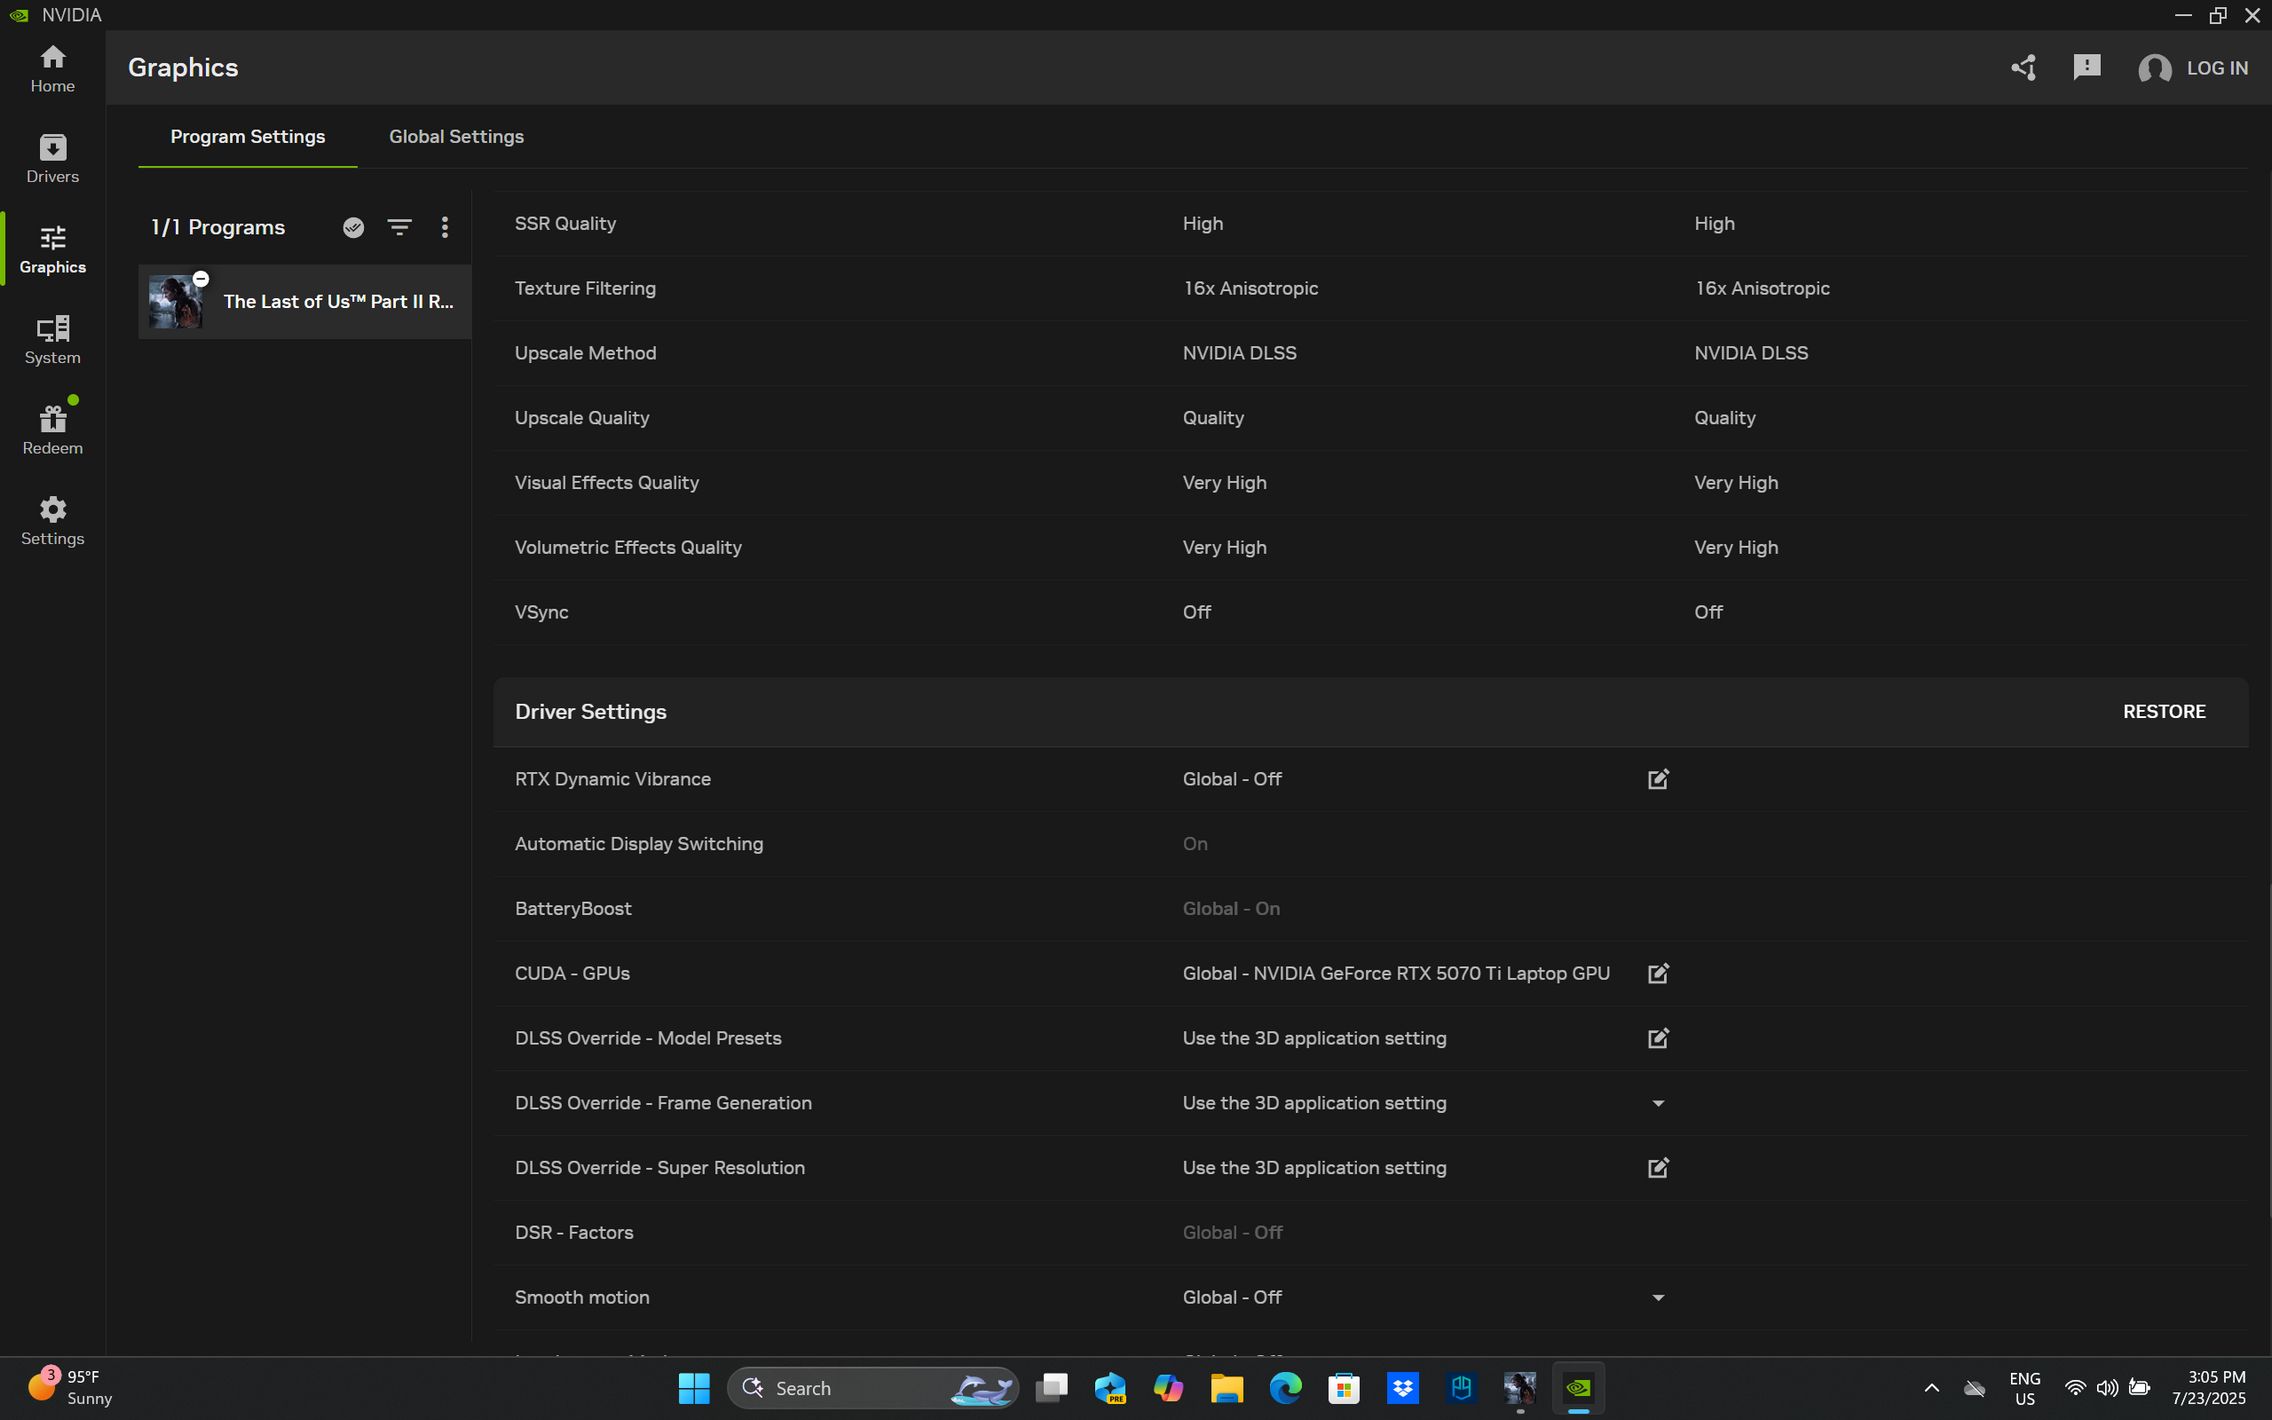
Task: Edit DLSS Override - Model Presets
Action: (x=1658, y=1038)
